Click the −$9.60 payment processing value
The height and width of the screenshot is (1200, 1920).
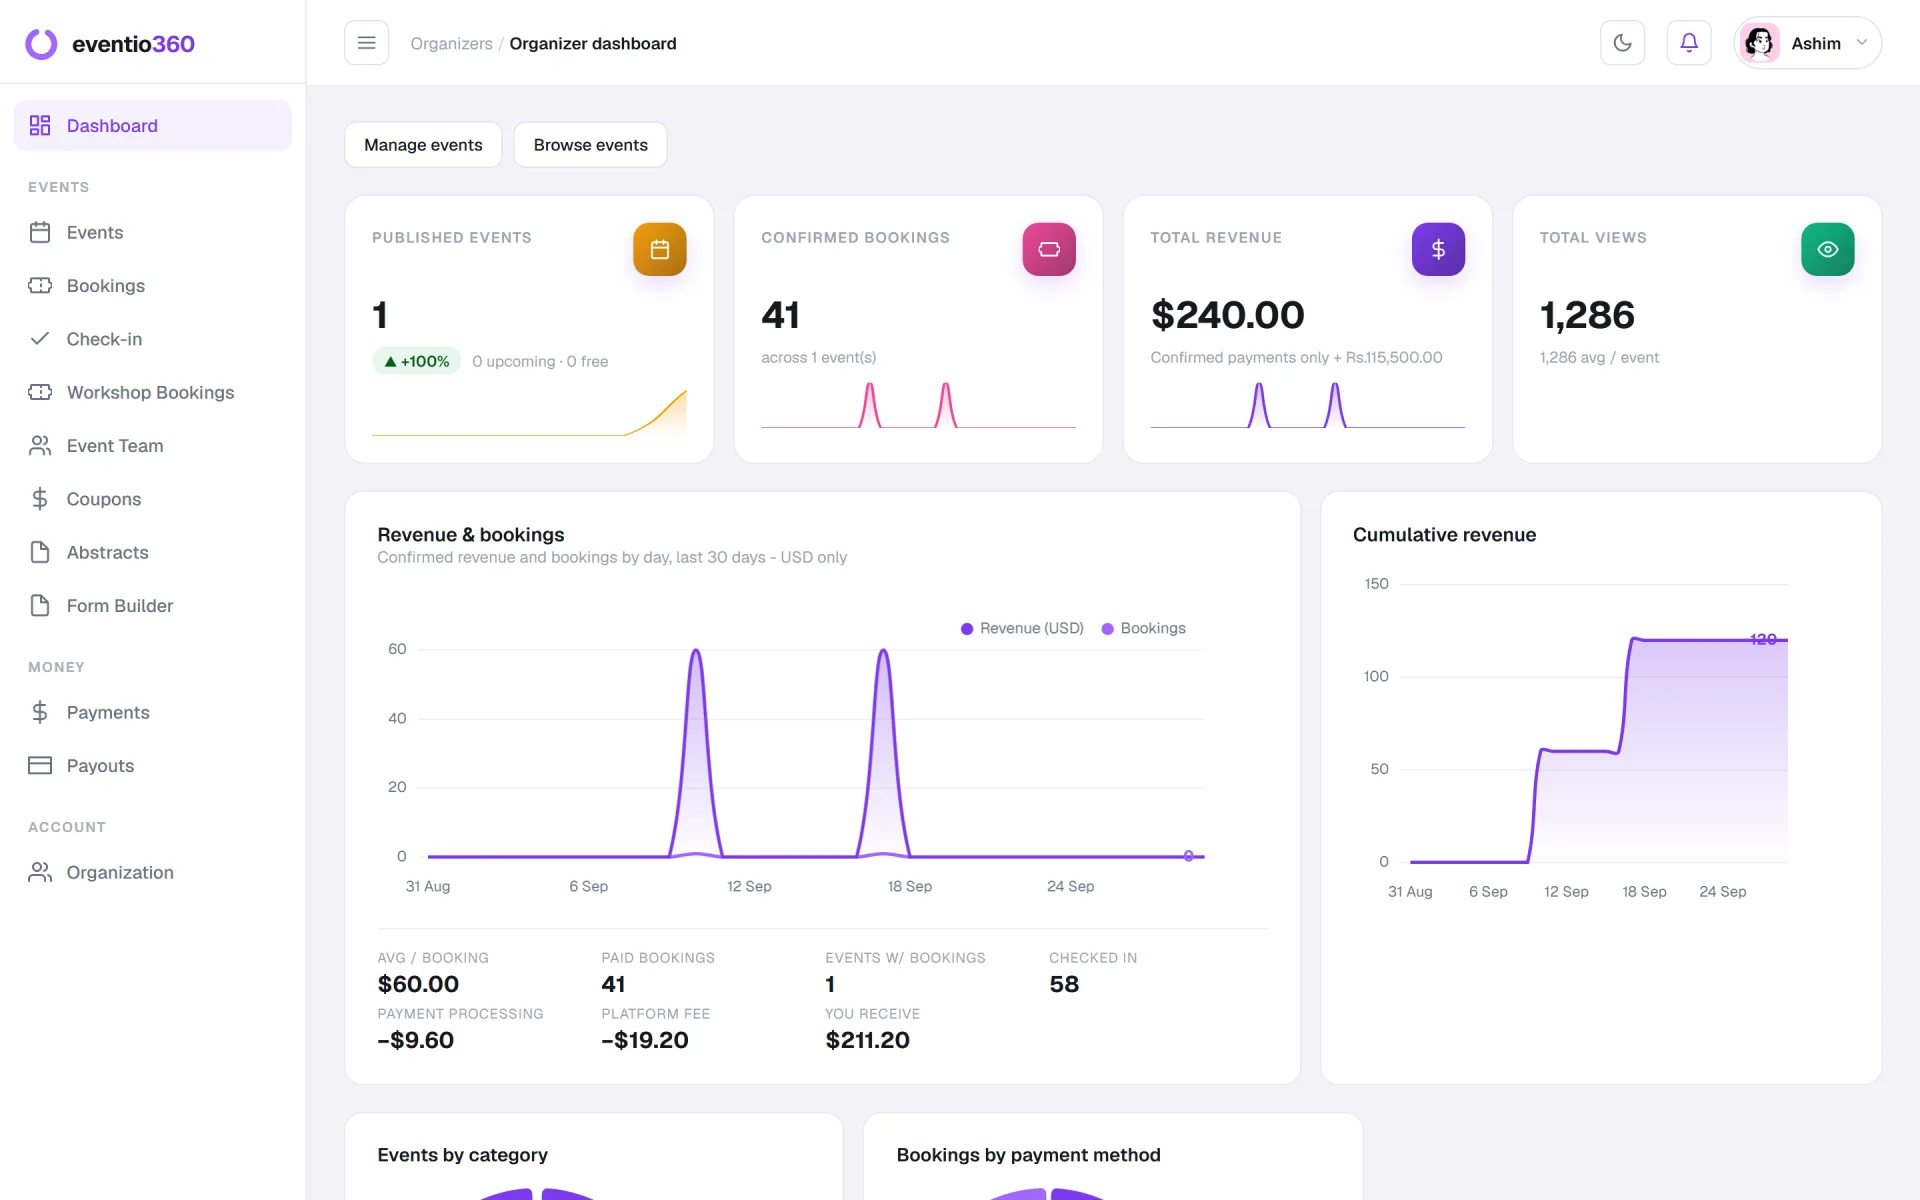(x=415, y=1040)
